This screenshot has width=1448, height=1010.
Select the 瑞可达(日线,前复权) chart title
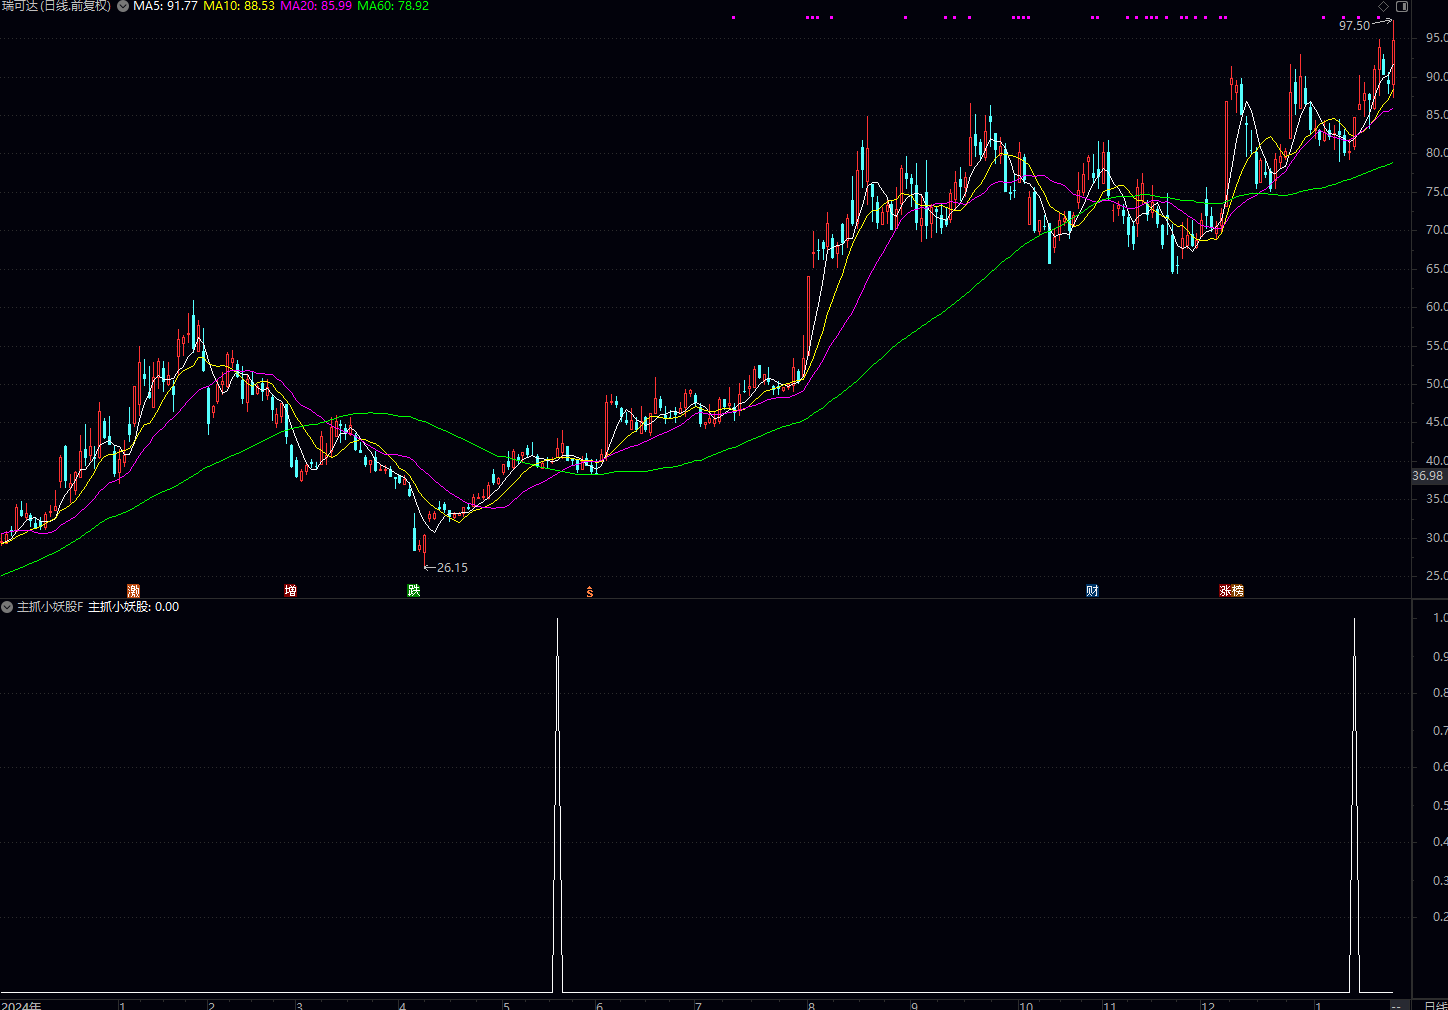[56, 6]
